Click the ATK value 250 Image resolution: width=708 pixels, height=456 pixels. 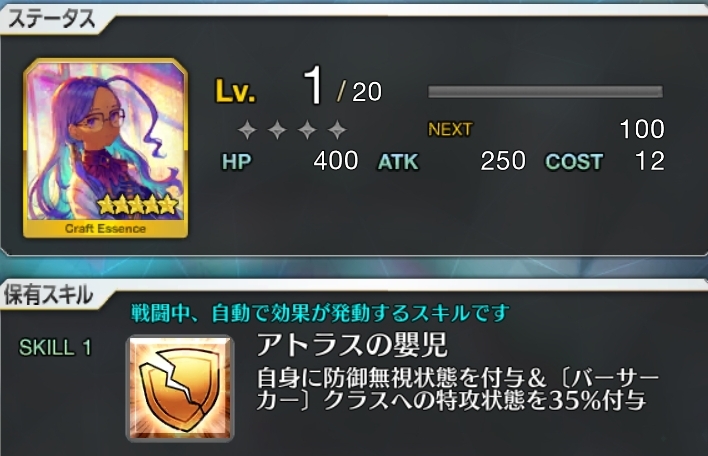pyautogui.click(x=503, y=161)
